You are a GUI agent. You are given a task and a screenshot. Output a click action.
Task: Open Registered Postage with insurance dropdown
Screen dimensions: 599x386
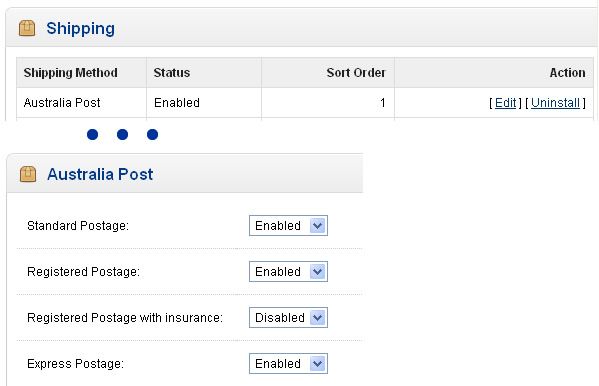click(x=288, y=318)
